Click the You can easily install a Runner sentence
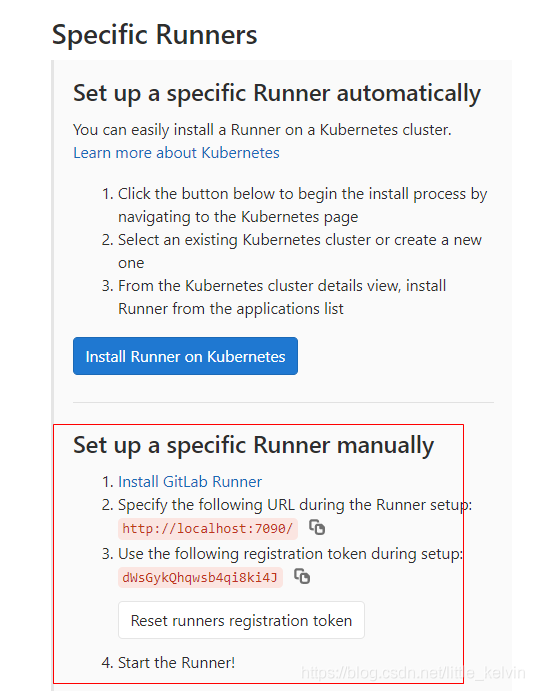 (x=262, y=130)
